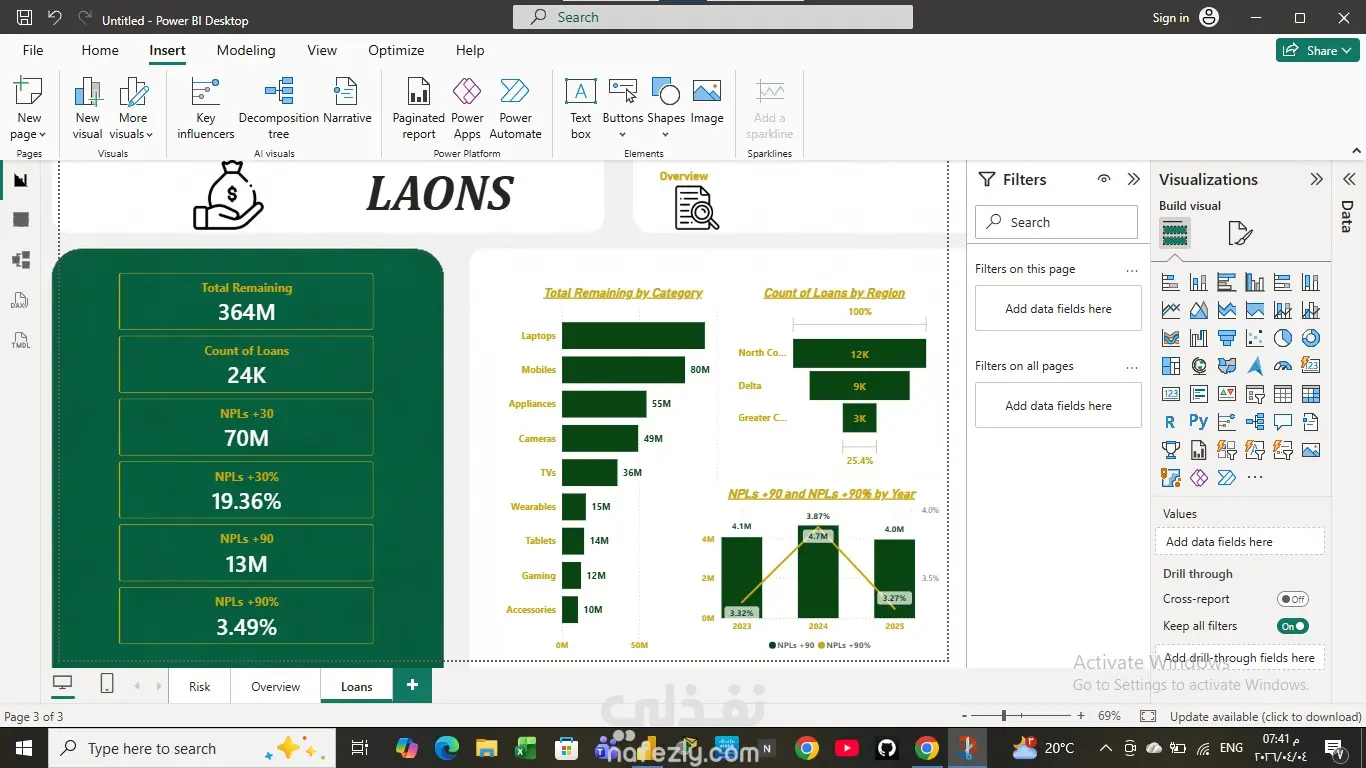The image size is (1366, 768).
Task: Insert a Power Automate visual
Action: coord(515,108)
